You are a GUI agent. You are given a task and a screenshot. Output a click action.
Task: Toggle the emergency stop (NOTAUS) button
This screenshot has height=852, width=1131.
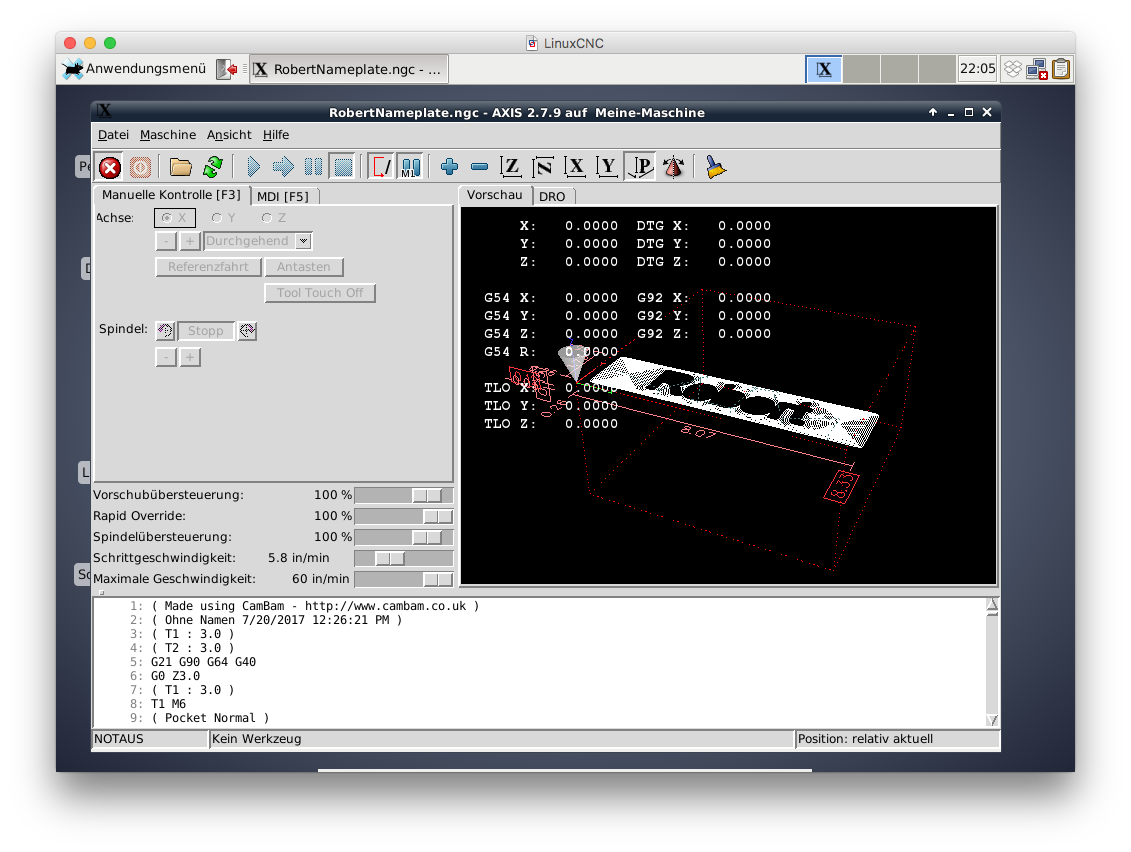click(x=110, y=167)
